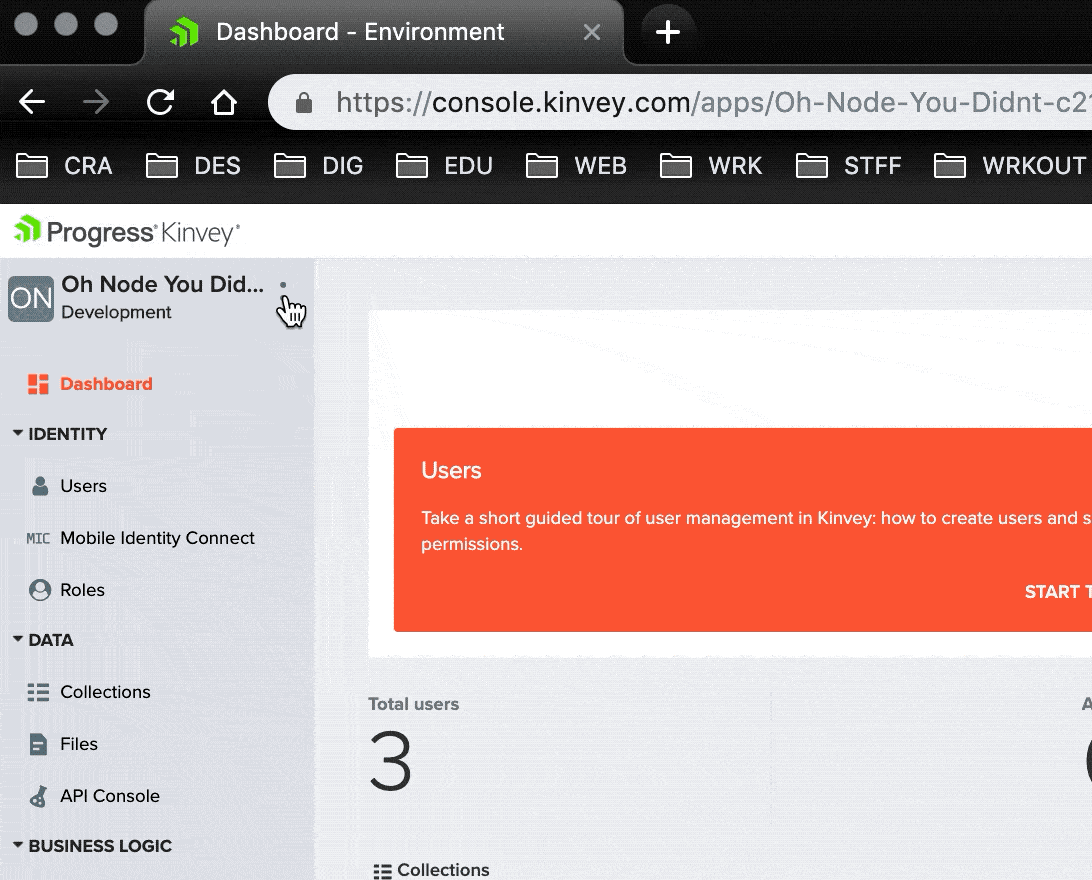Click the Files document icon in sidebar
The image size is (1092, 880).
point(38,744)
